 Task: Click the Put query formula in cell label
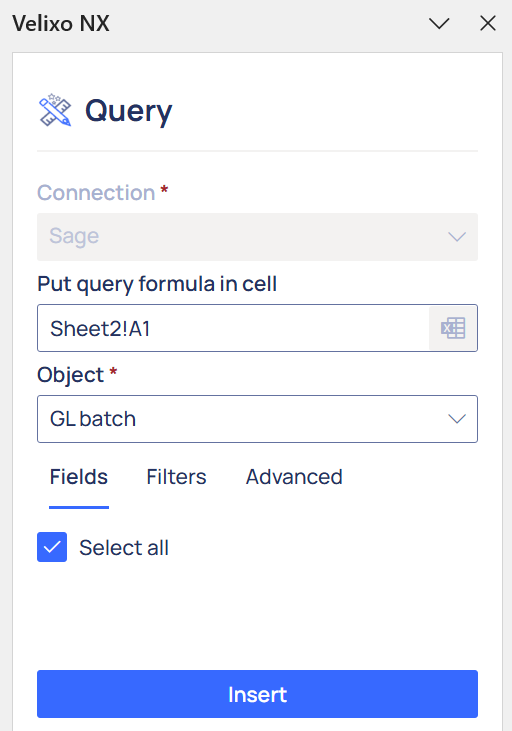click(157, 284)
